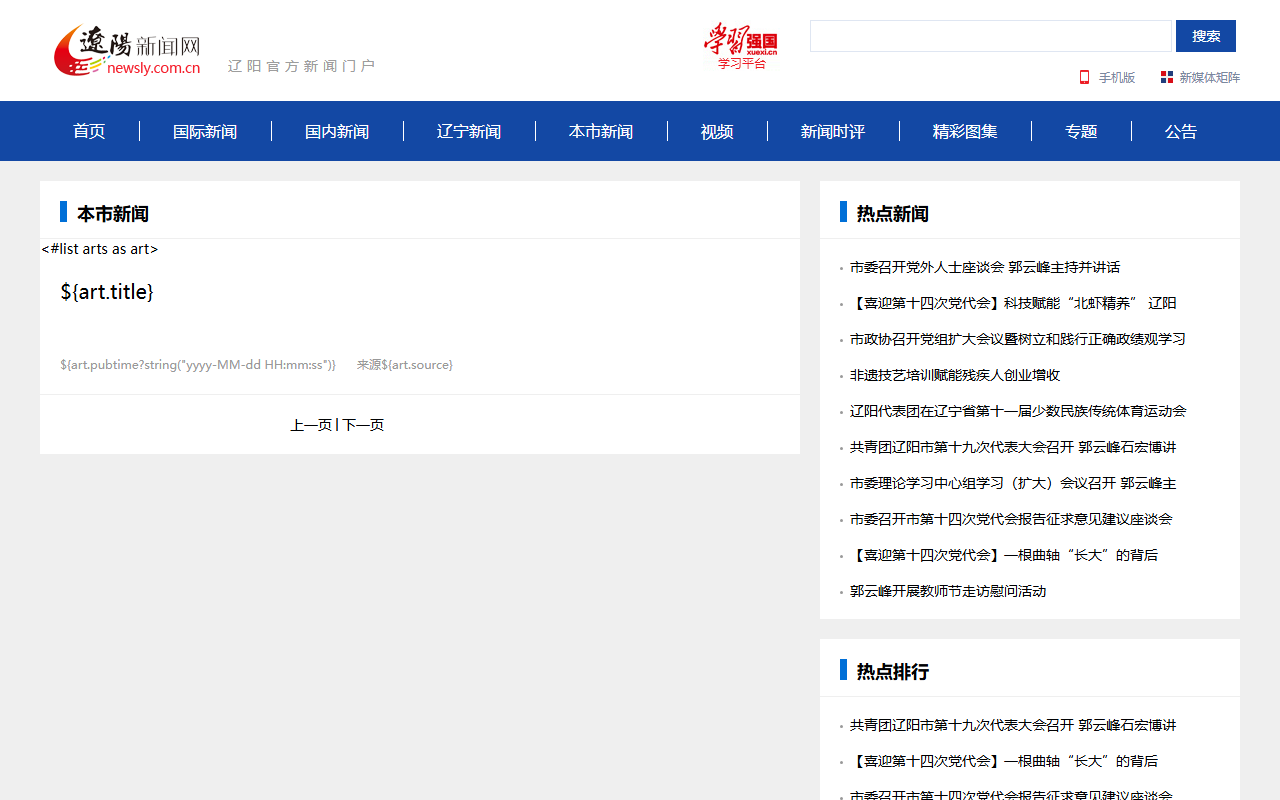The image size is (1280, 800).
Task: Open 市政协召开党组扩大会议 article
Action: pos(1018,339)
